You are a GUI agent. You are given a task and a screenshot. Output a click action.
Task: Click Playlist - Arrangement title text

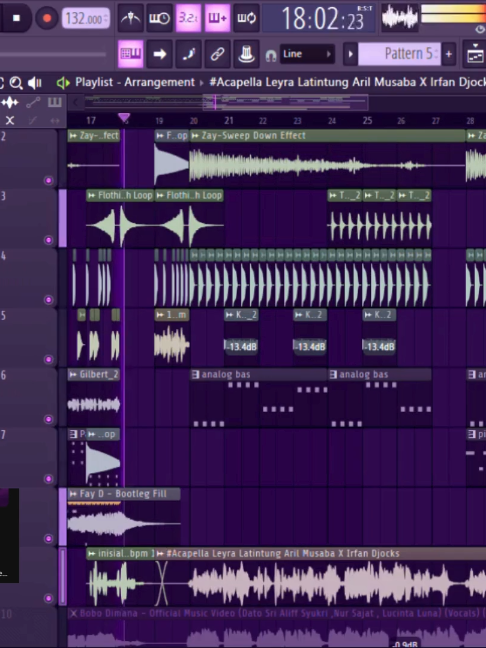[x=135, y=82]
